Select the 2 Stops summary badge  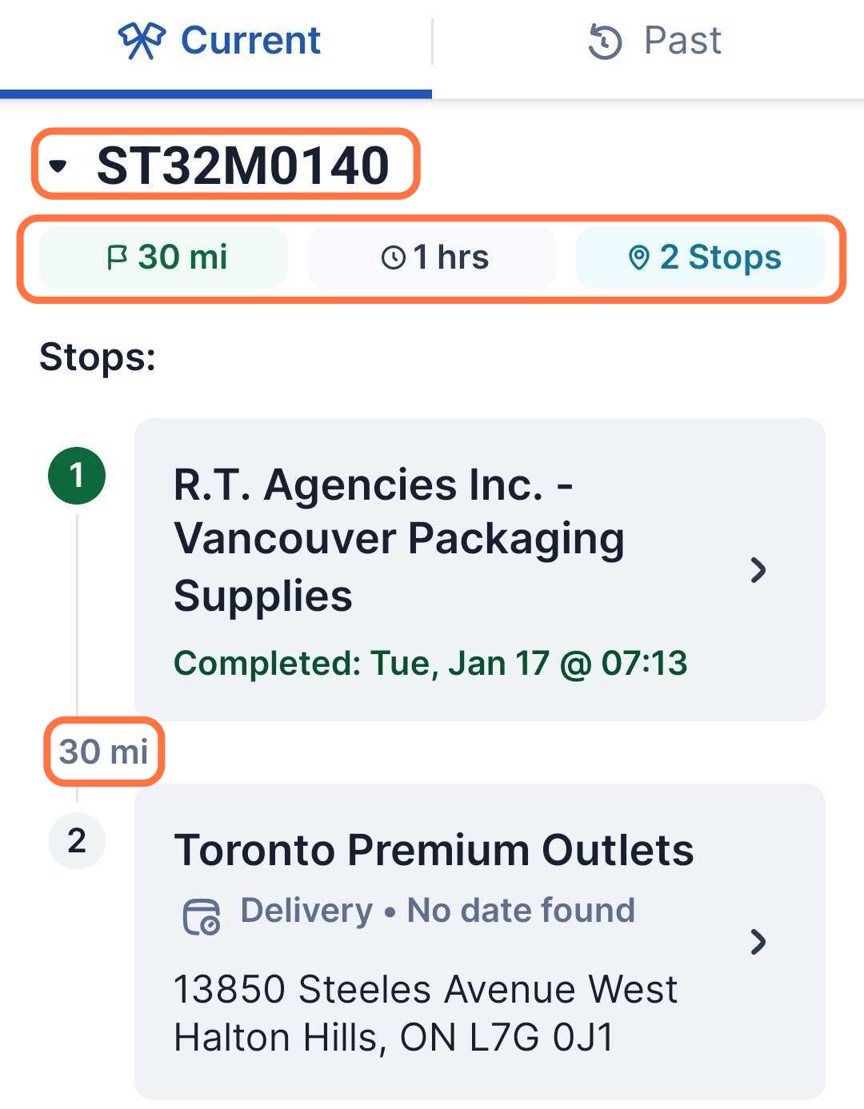702,257
